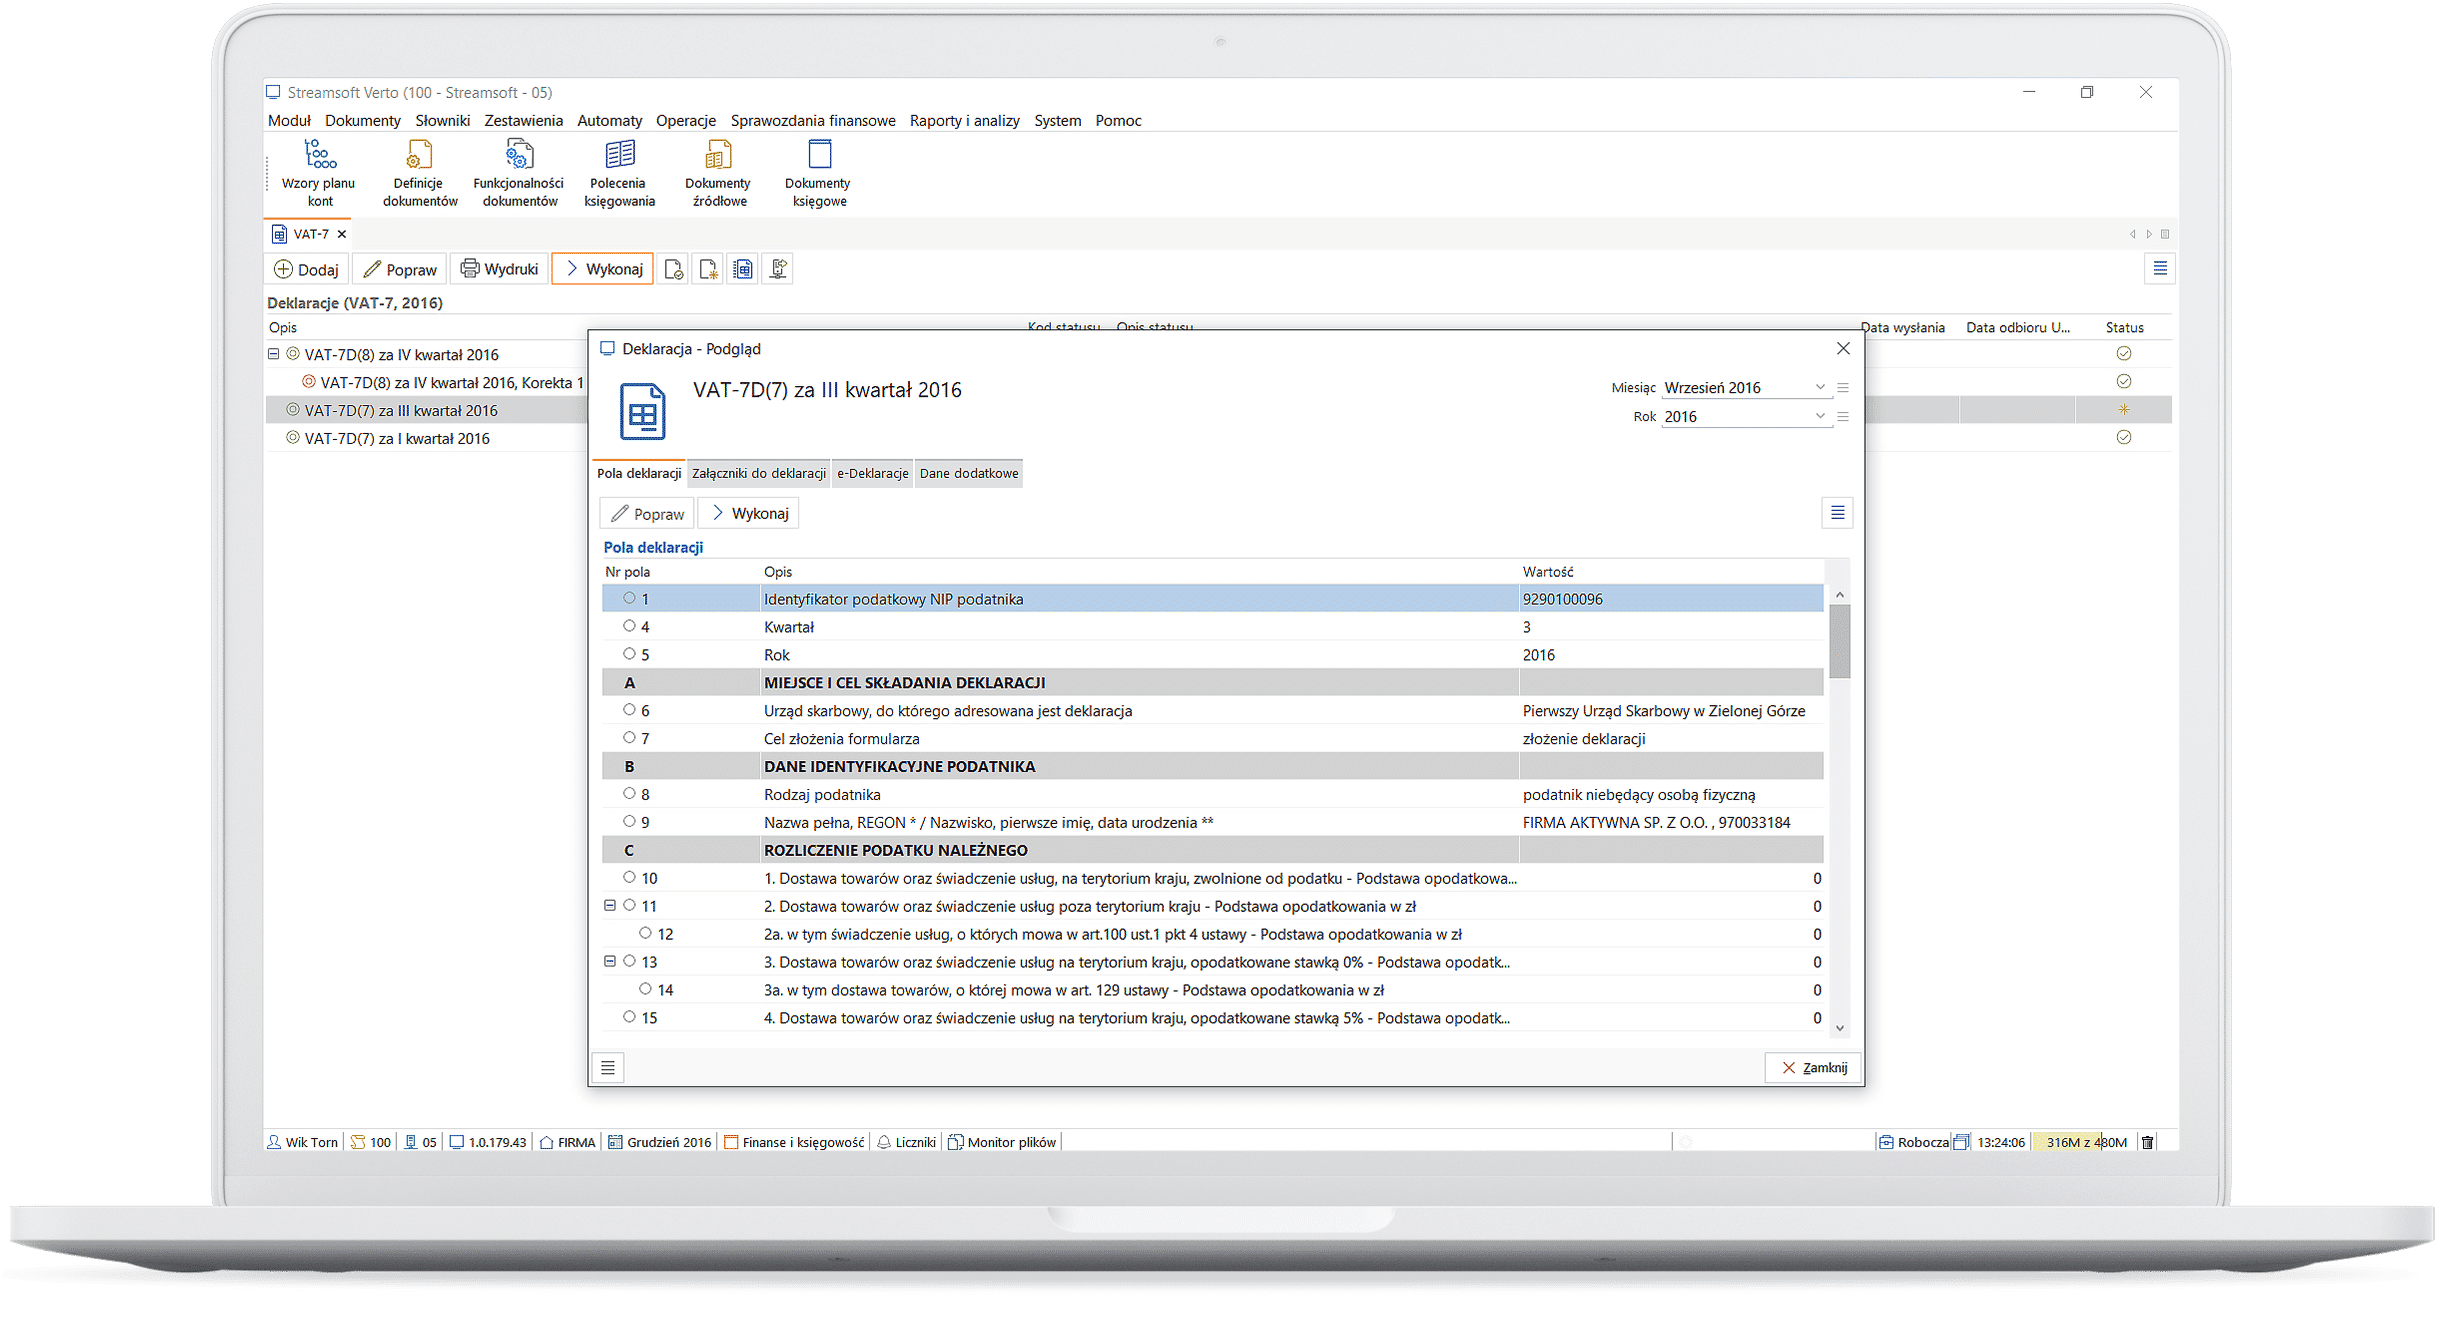Viewport: 2450px width, 1333px height.
Task: Open the Sprawozdania finansowe menu
Action: (813, 120)
